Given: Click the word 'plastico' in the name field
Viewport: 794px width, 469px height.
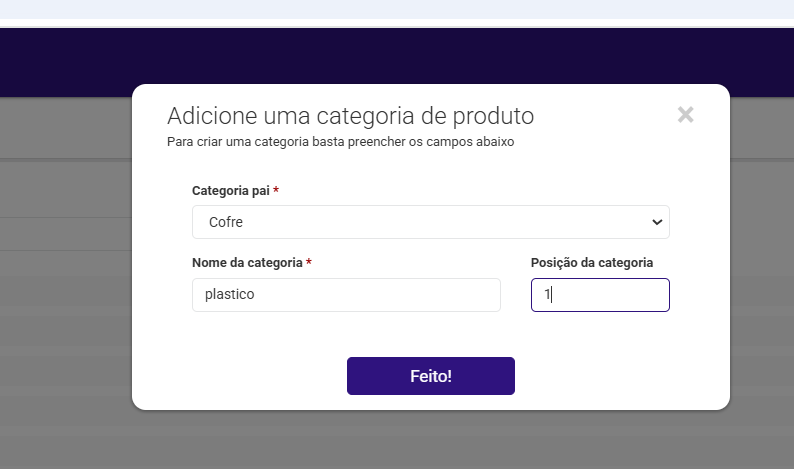Looking at the screenshot, I should [x=229, y=295].
